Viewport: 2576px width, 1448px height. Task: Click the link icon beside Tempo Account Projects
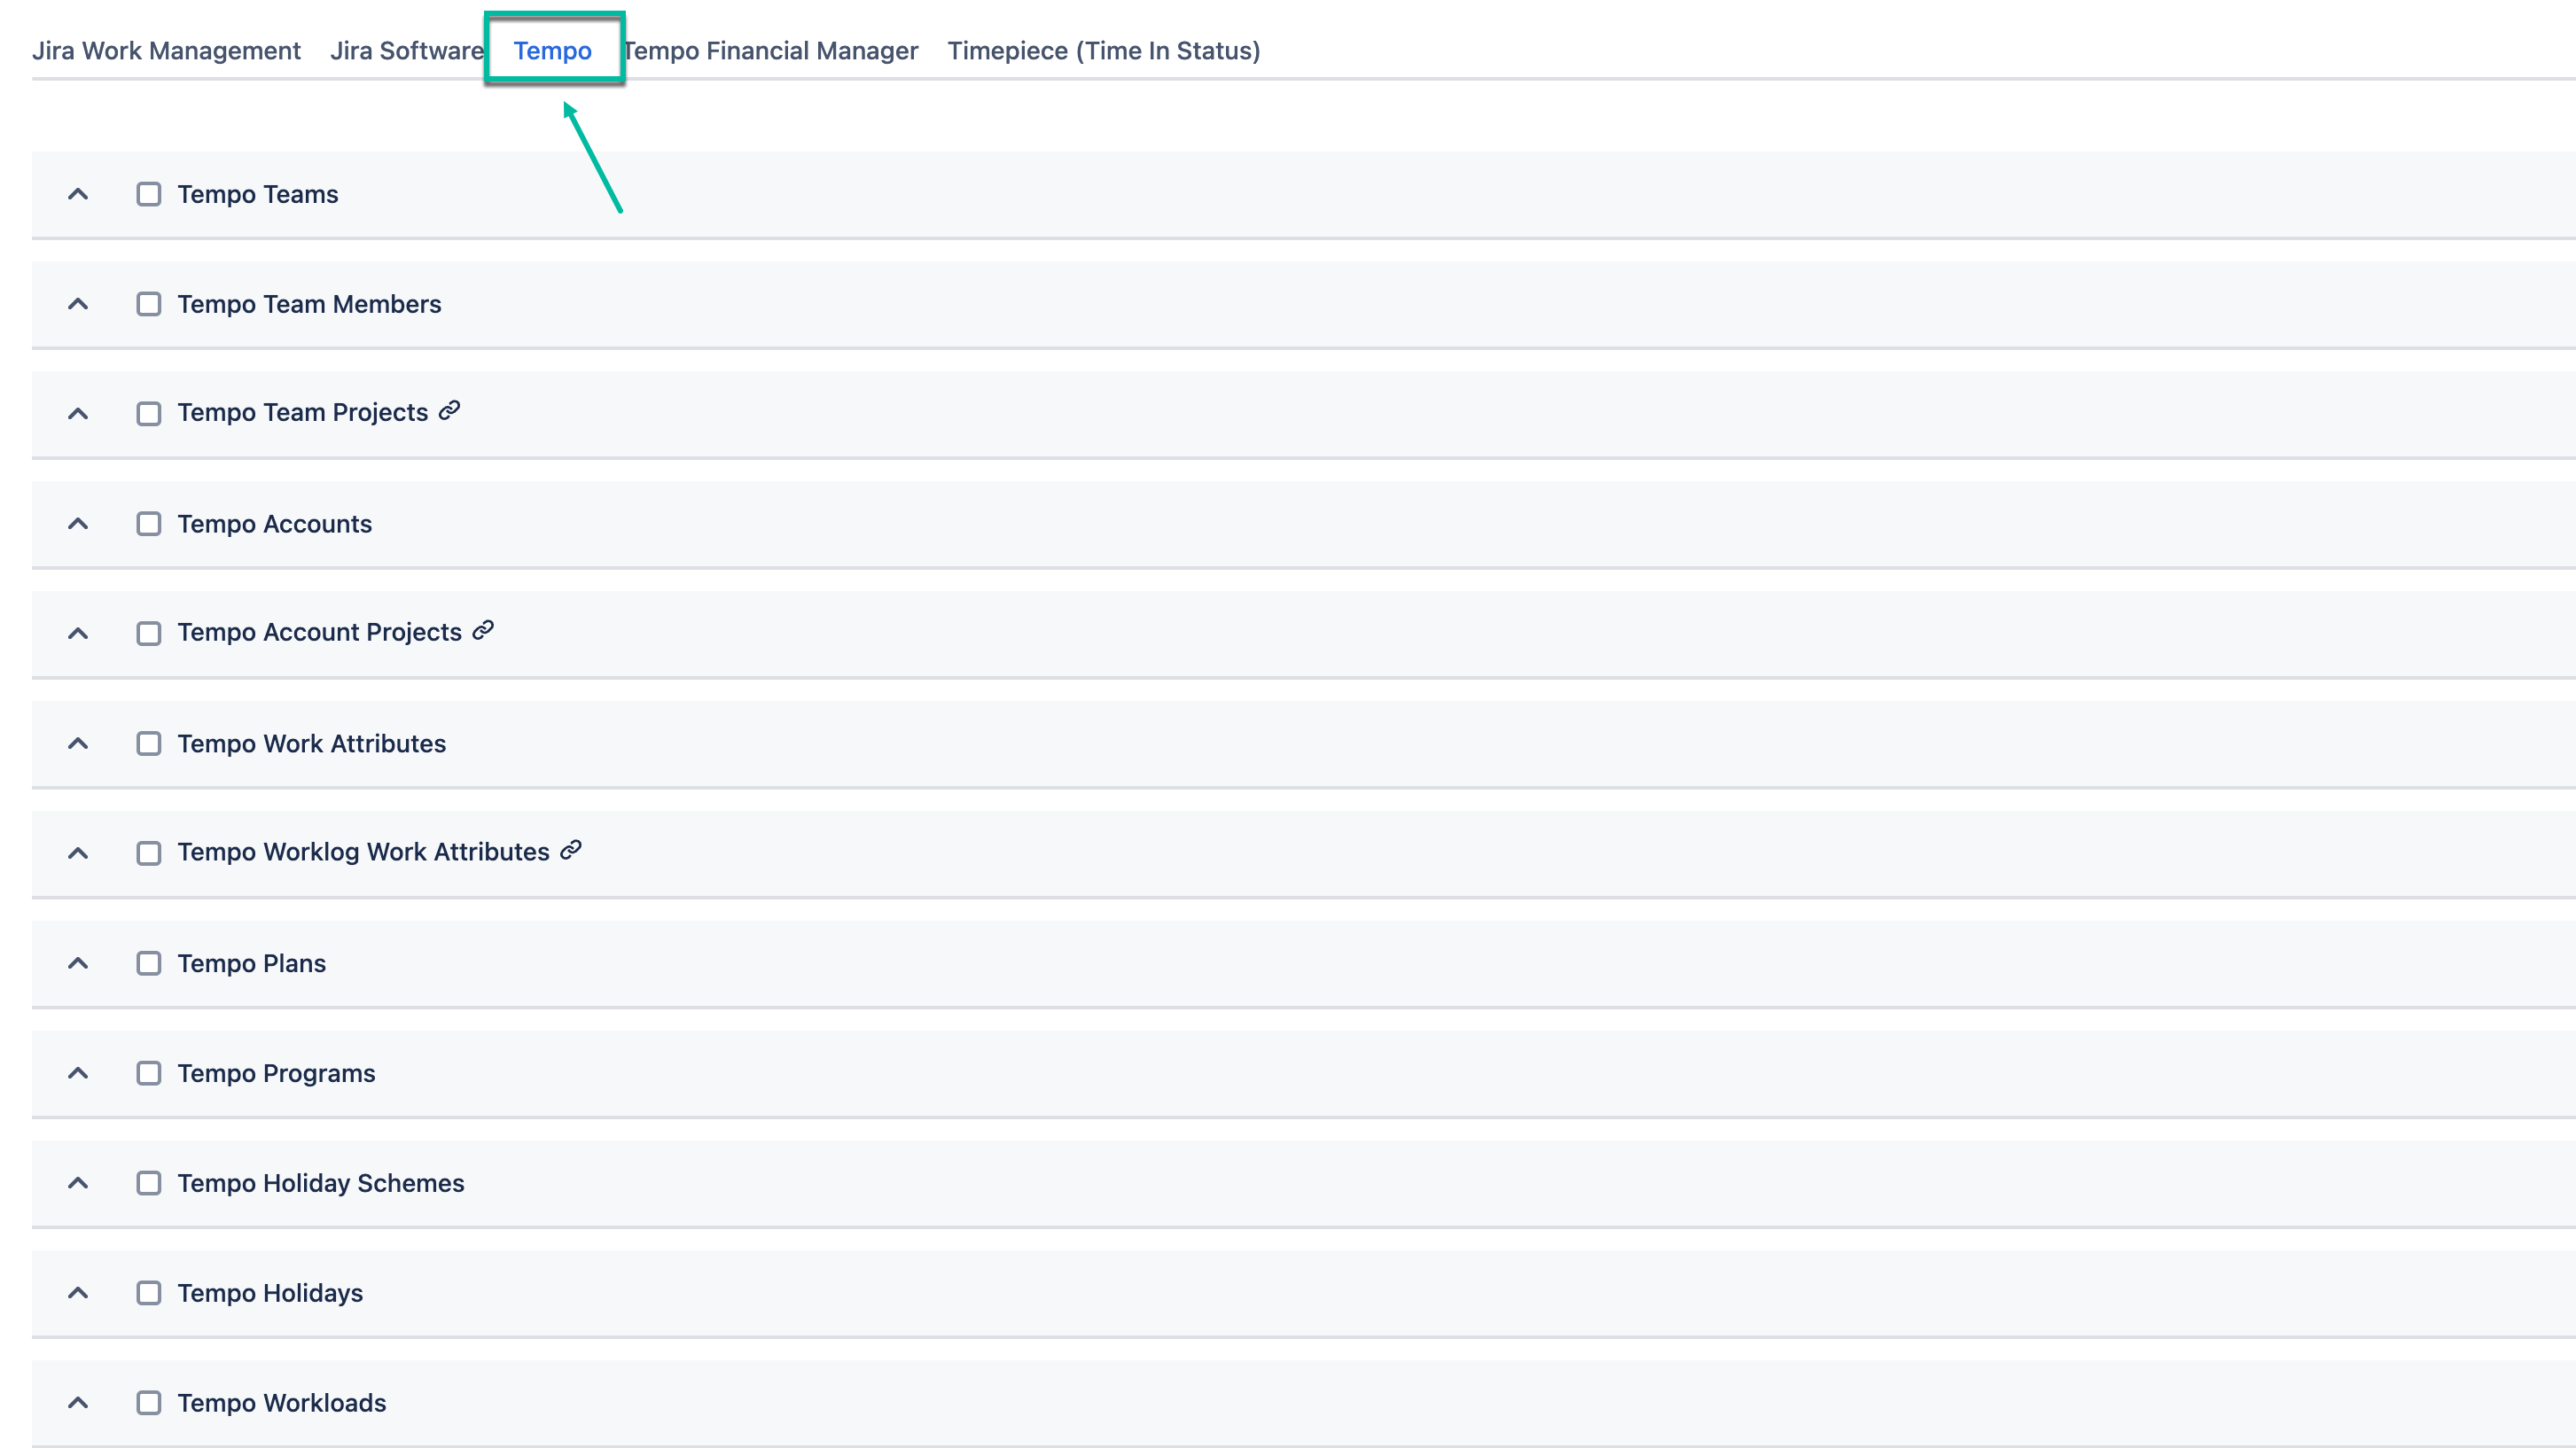(x=482, y=631)
